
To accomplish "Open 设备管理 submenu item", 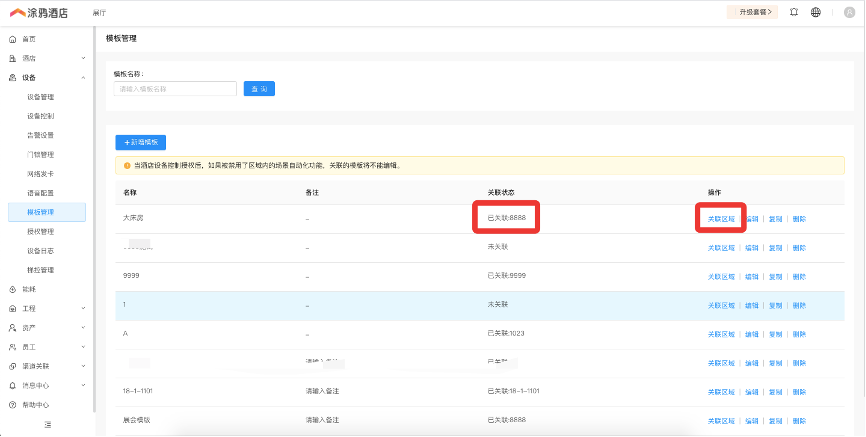I will [41, 97].
